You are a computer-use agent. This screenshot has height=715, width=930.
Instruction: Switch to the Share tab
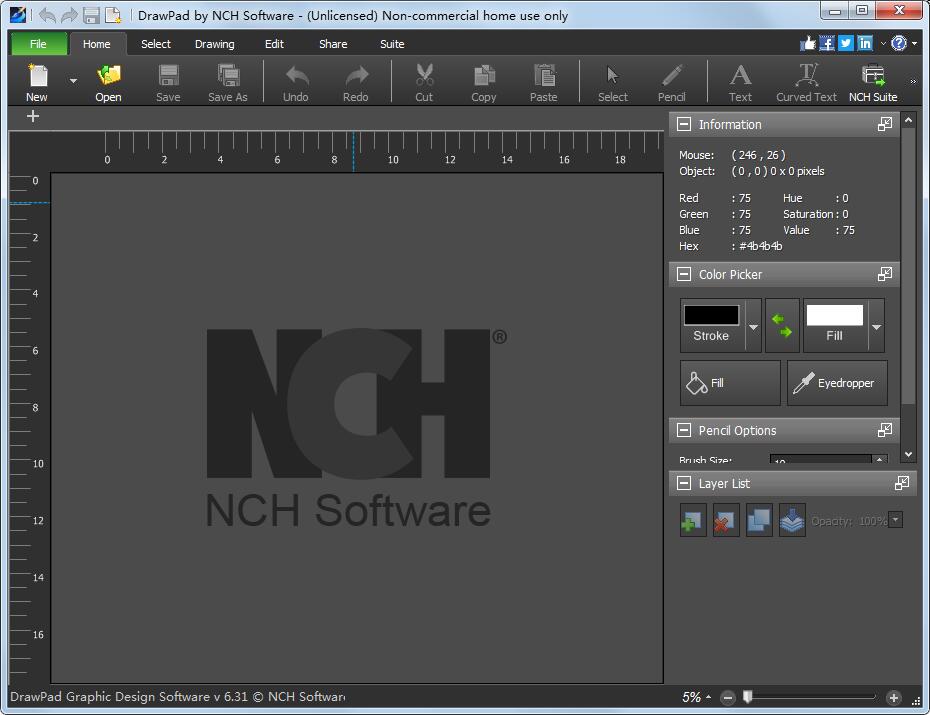[x=333, y=44]
